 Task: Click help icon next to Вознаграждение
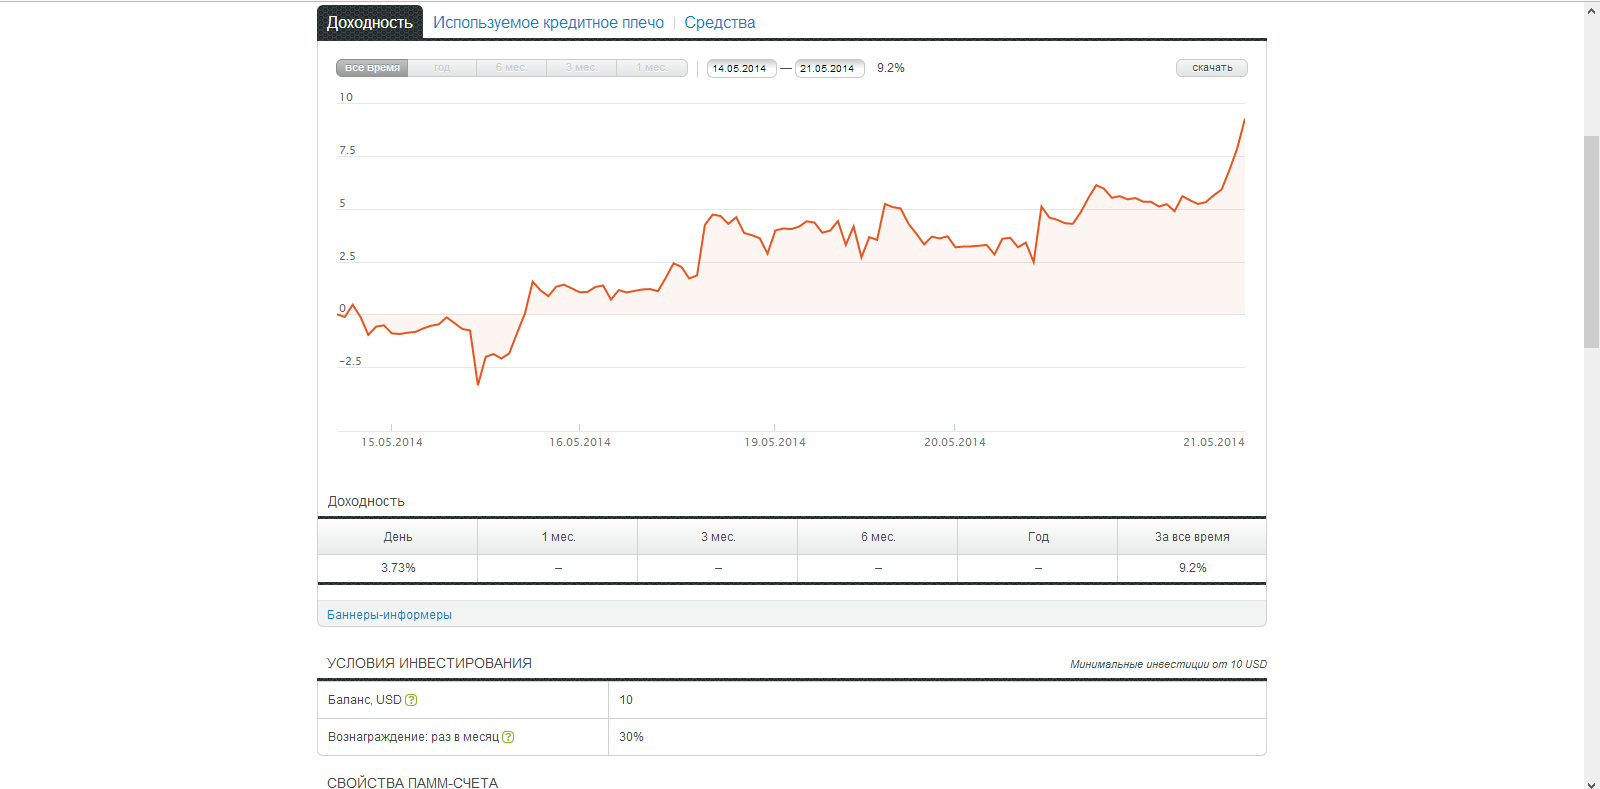(x=508, y=737)
